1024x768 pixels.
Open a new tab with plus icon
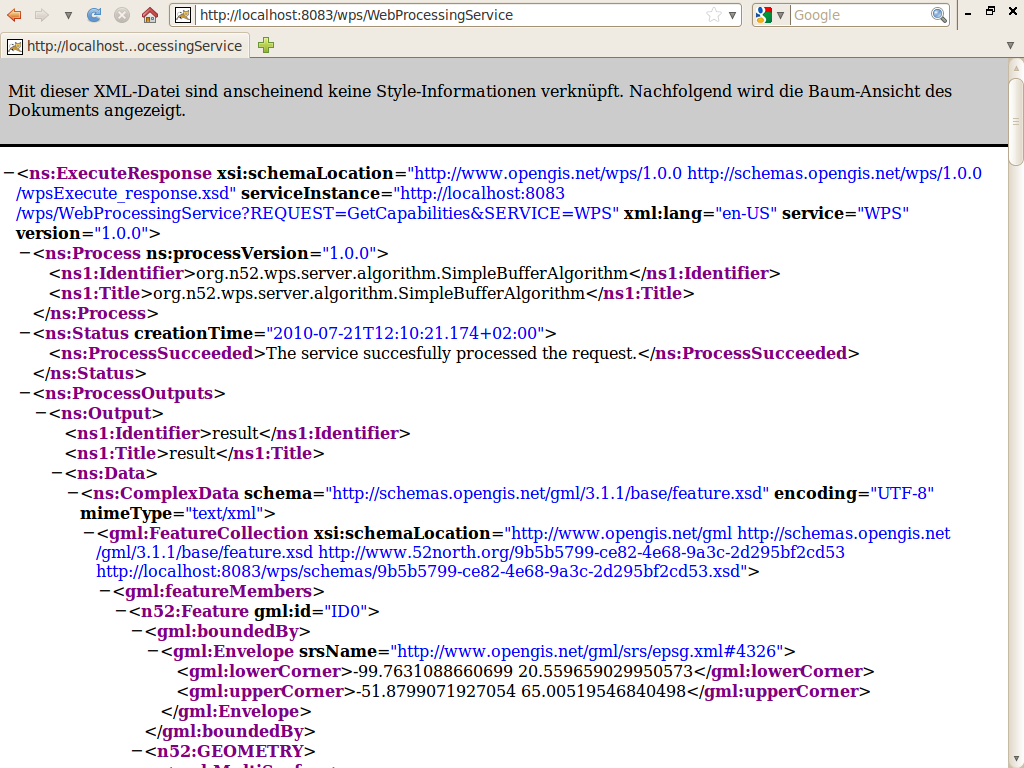tap(266, 46)
